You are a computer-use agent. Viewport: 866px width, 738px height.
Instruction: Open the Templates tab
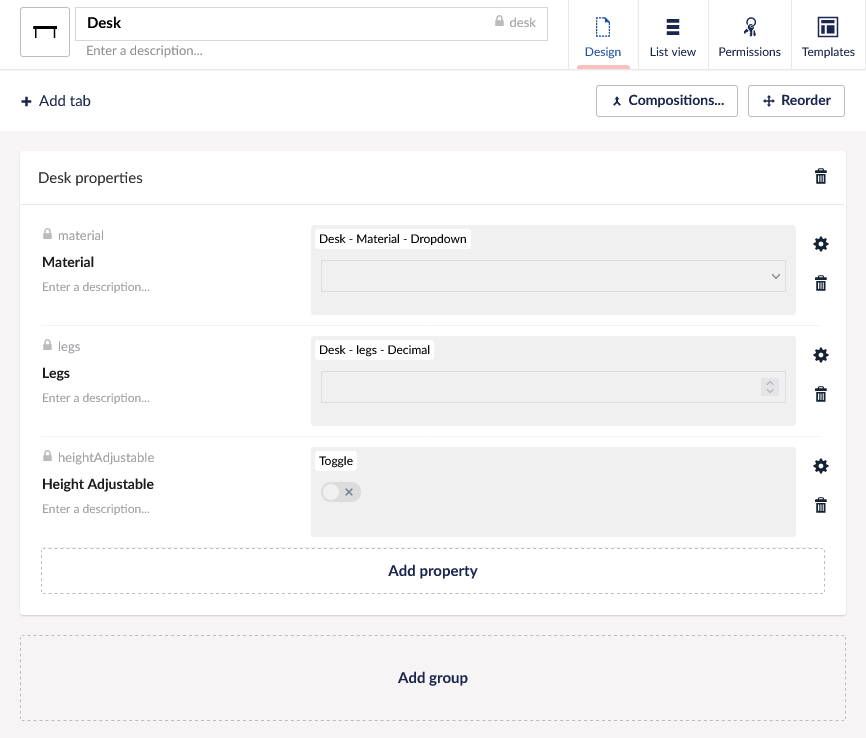coord(828,36)
